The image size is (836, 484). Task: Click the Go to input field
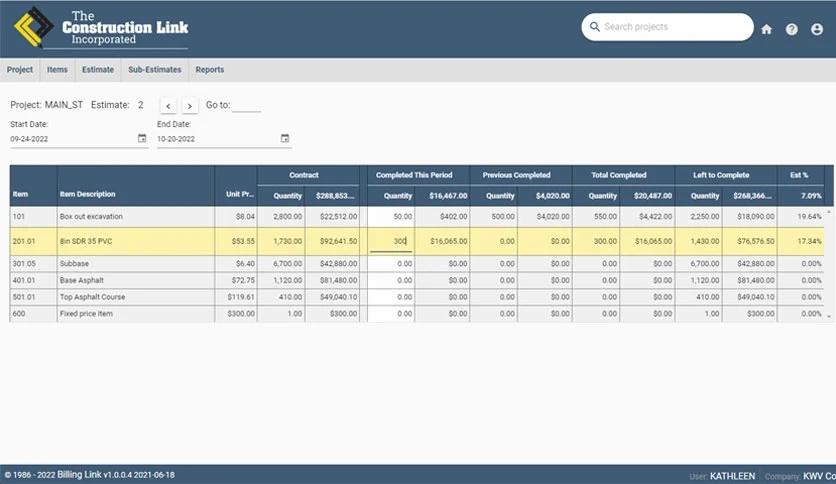246,106
